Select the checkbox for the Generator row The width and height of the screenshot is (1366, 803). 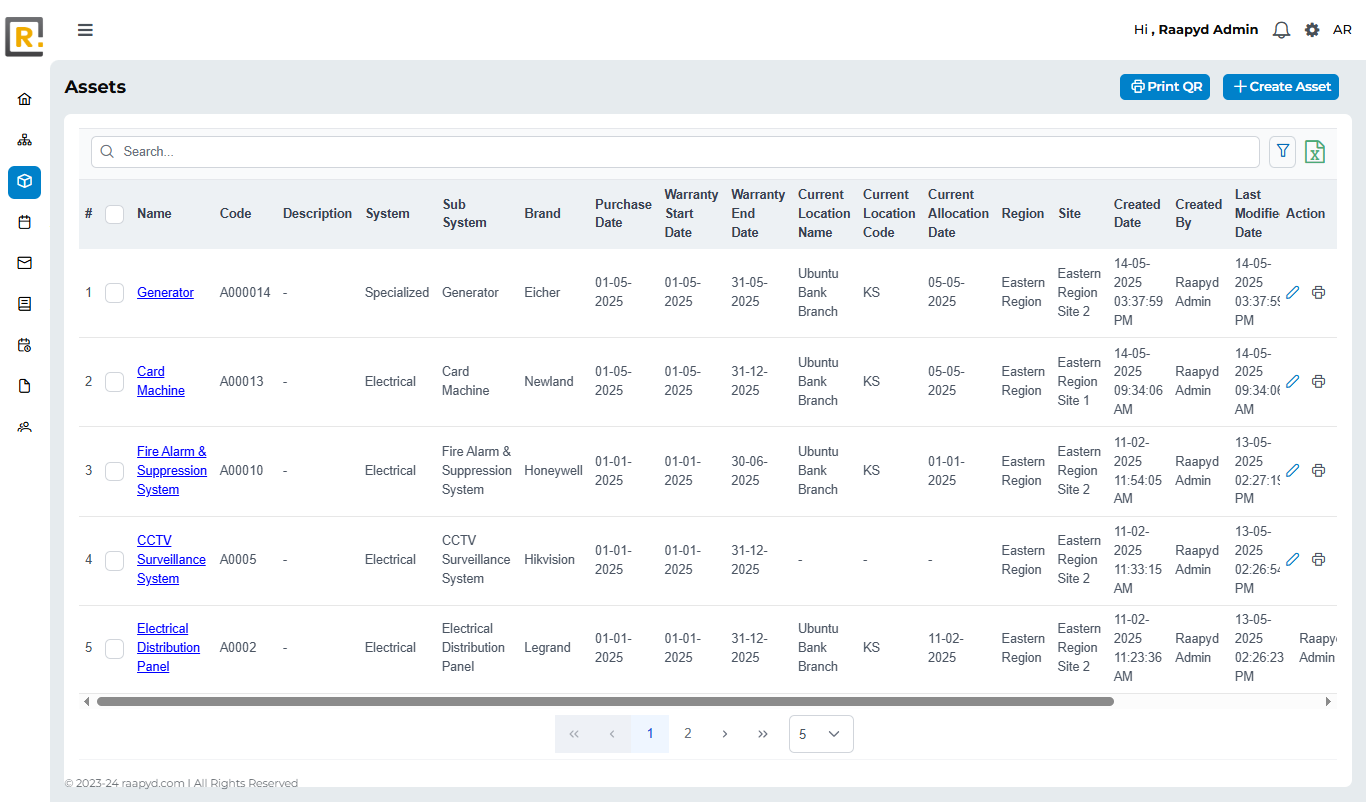114,292
